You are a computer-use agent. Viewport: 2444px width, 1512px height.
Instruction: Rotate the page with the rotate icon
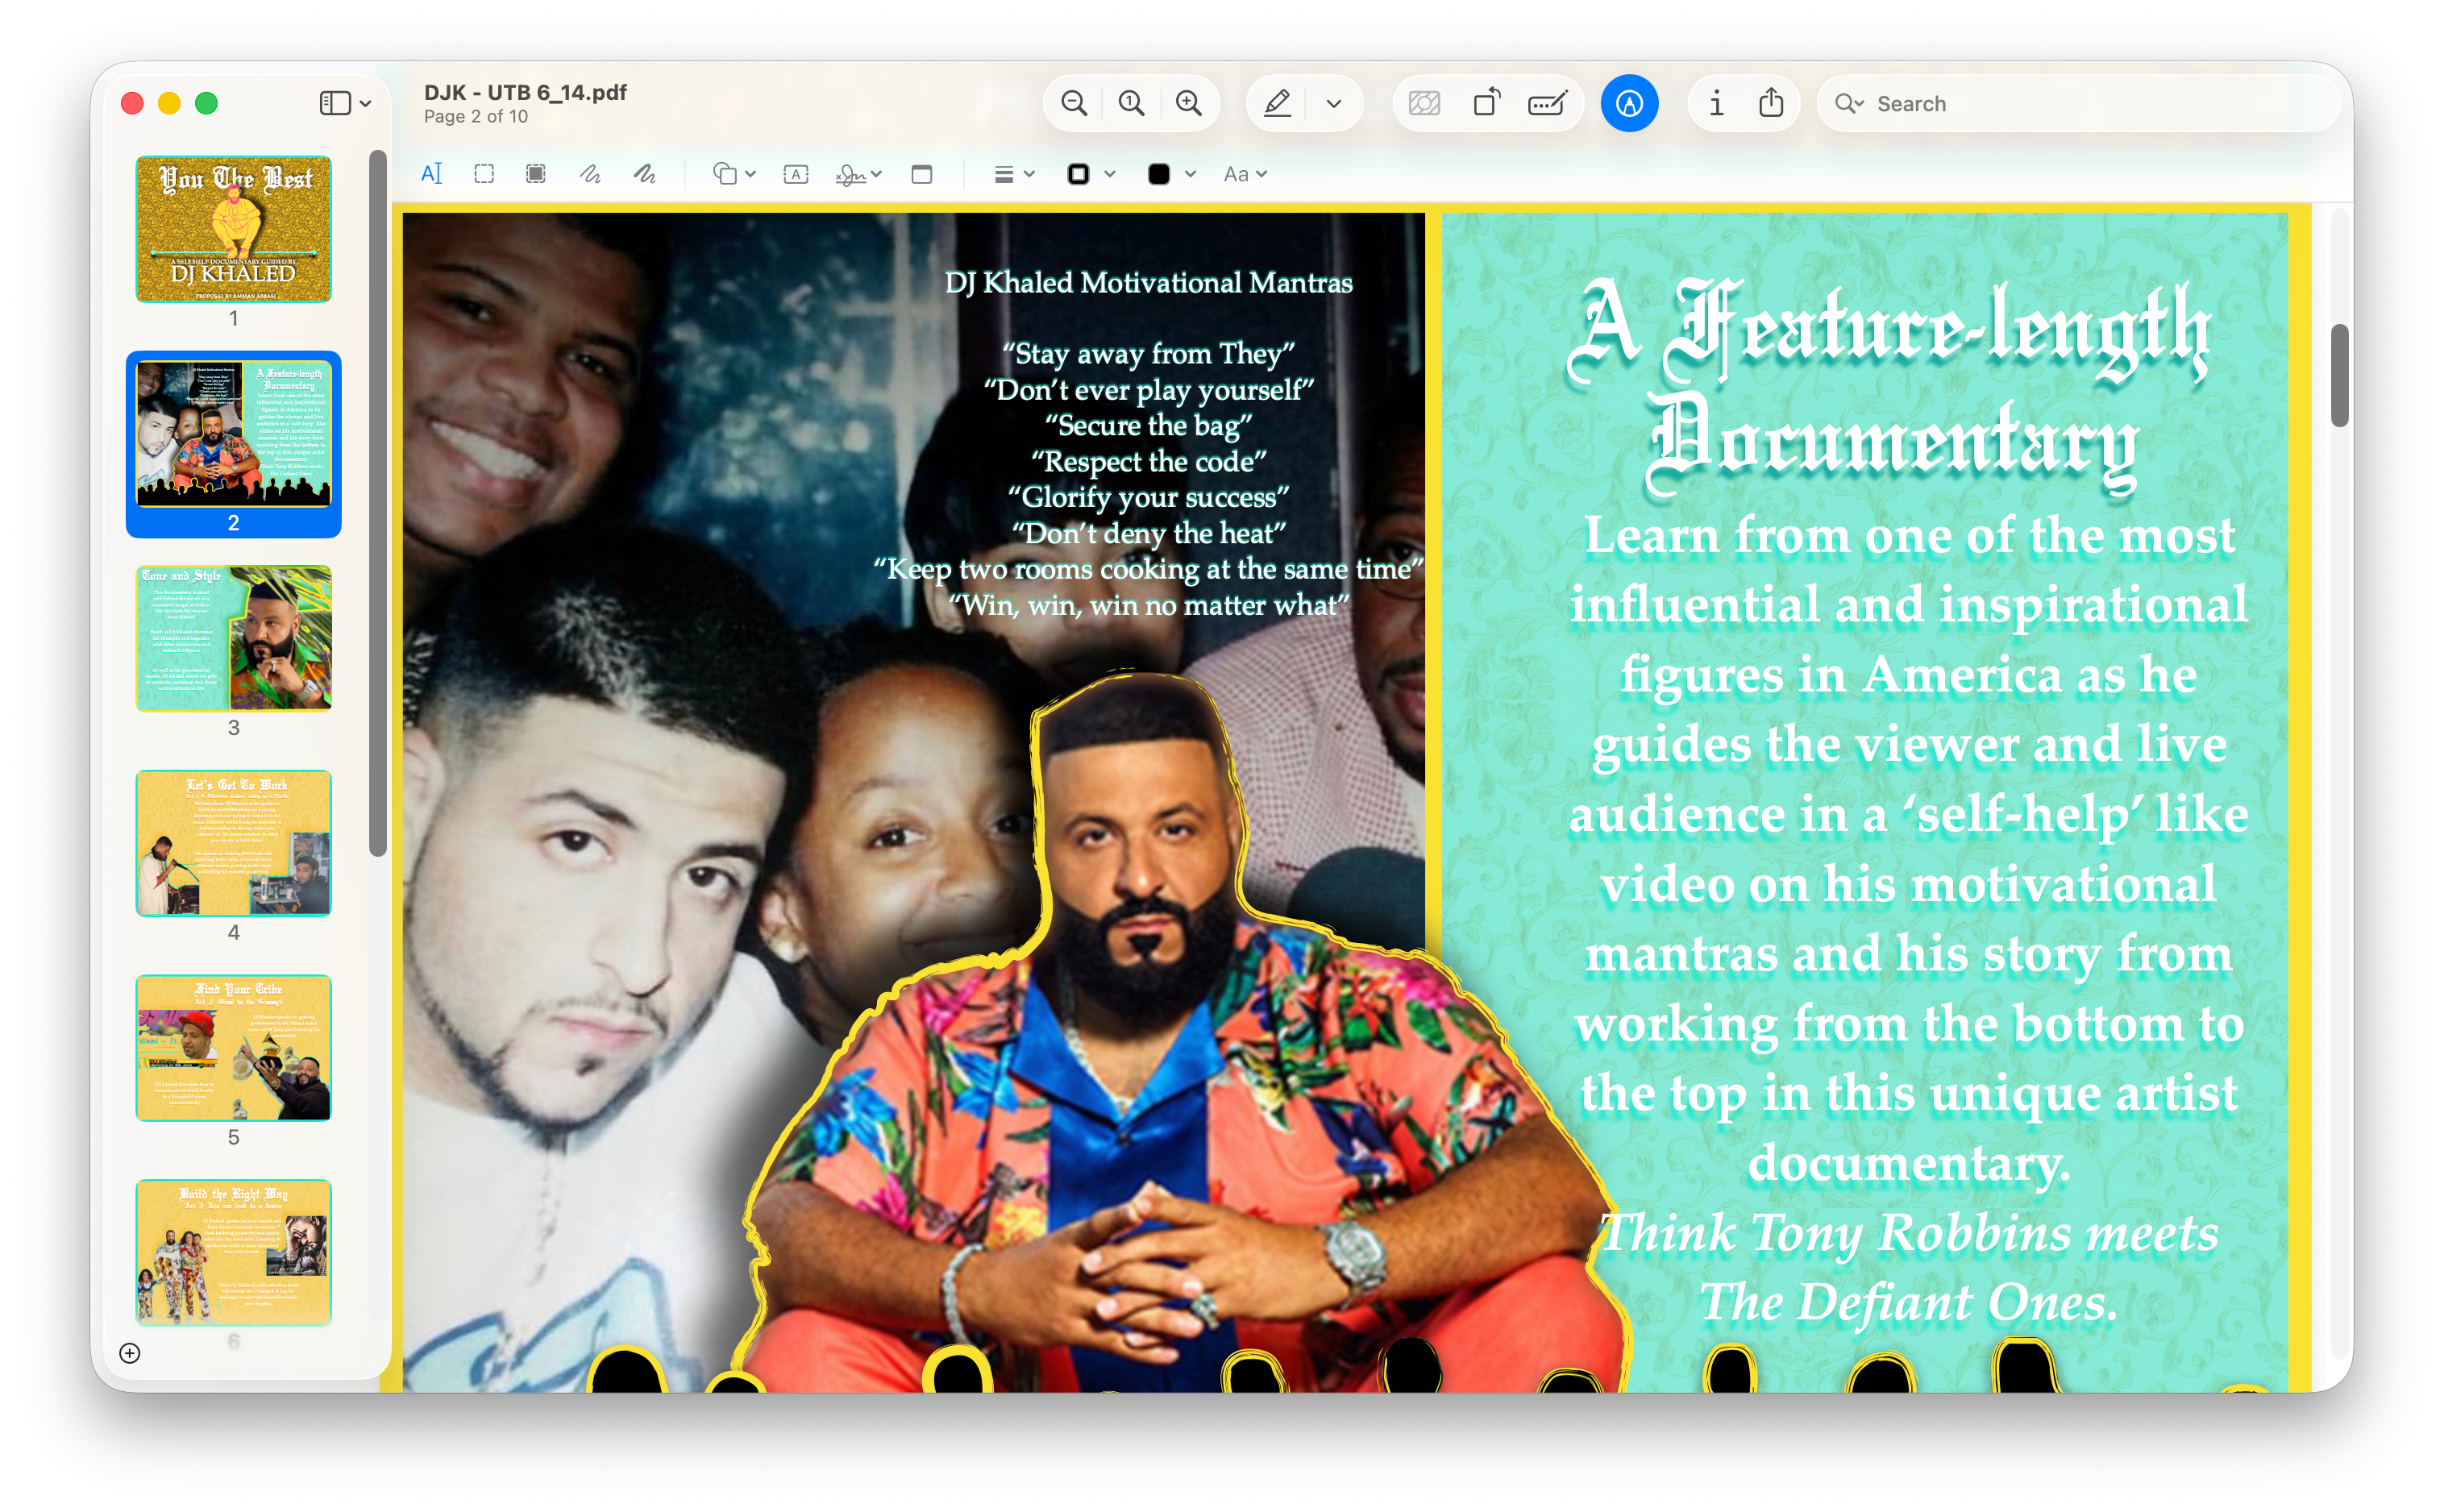[x=1486, y=103]
